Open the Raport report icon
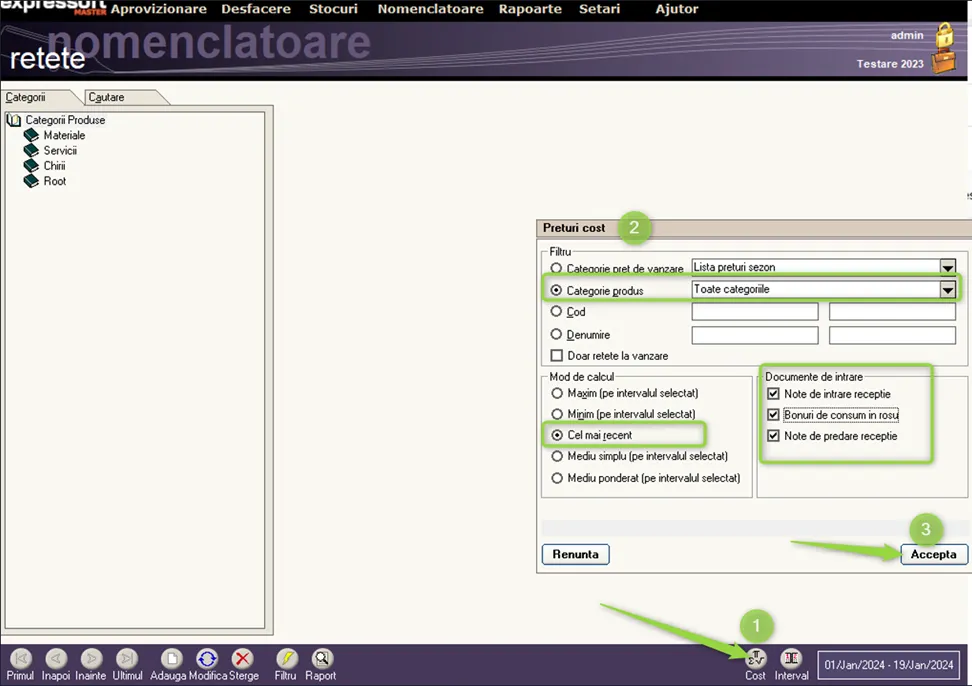The height and width of the screenshot is (686, 972). point(322,659)
